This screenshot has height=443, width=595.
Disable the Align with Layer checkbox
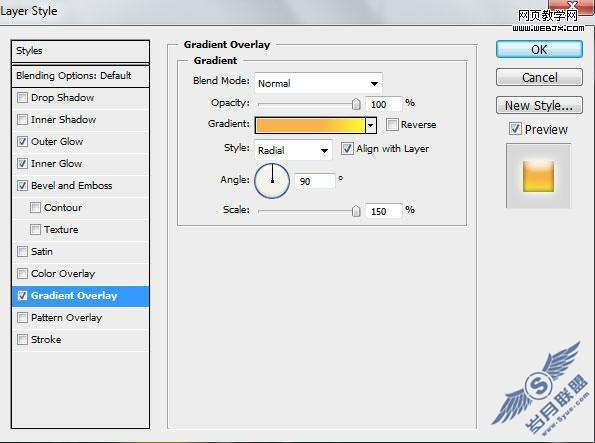click(347, 148)
